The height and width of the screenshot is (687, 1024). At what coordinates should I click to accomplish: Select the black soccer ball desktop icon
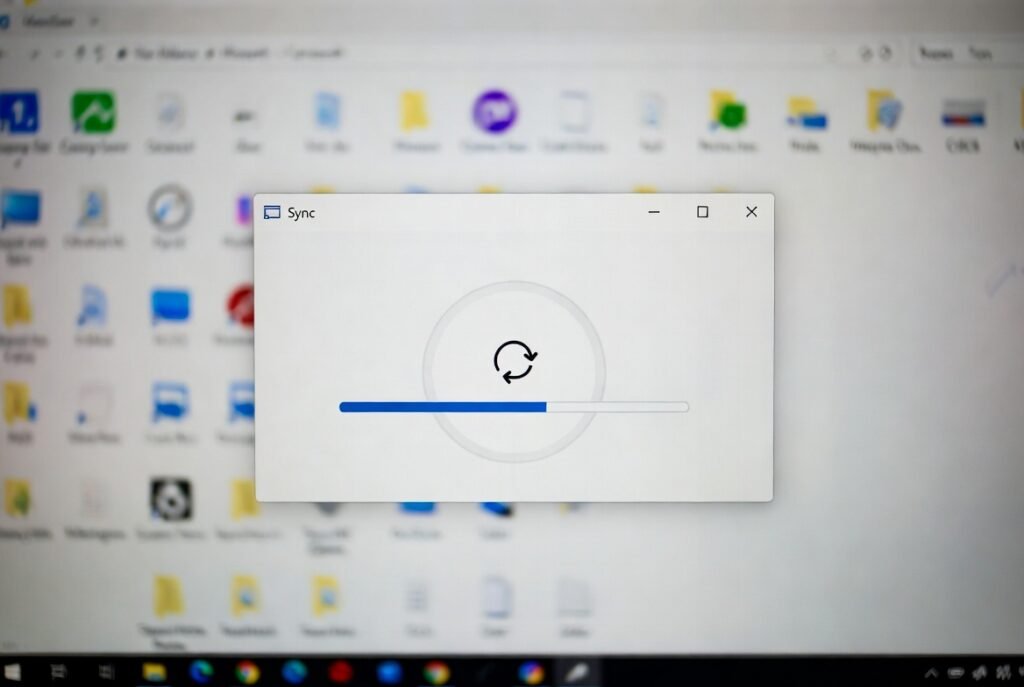tap(170, 499)
